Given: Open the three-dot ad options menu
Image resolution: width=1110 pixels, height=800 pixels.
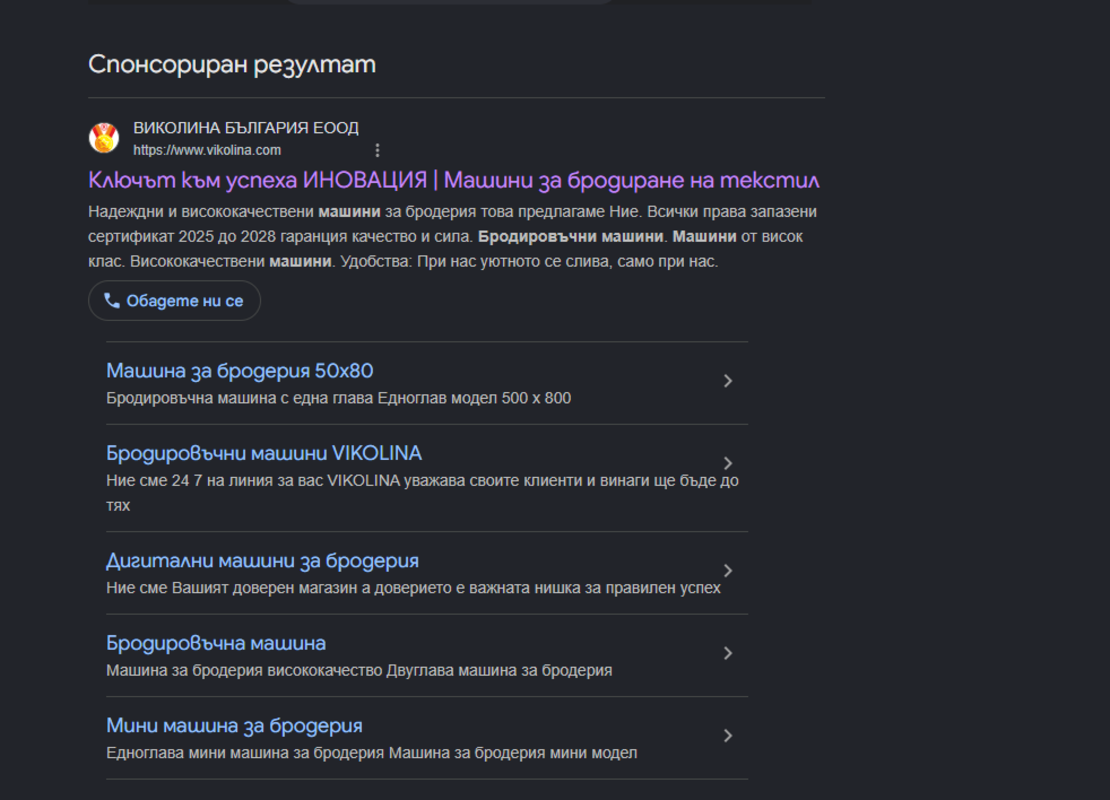Looking at the screenshot, I should tap(377, 150).
